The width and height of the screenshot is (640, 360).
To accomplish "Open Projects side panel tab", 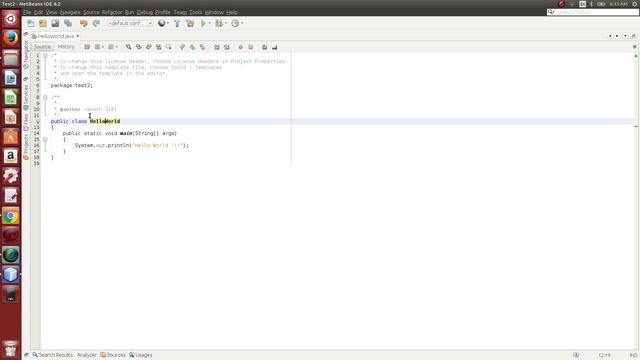I will tap(26, 146).
